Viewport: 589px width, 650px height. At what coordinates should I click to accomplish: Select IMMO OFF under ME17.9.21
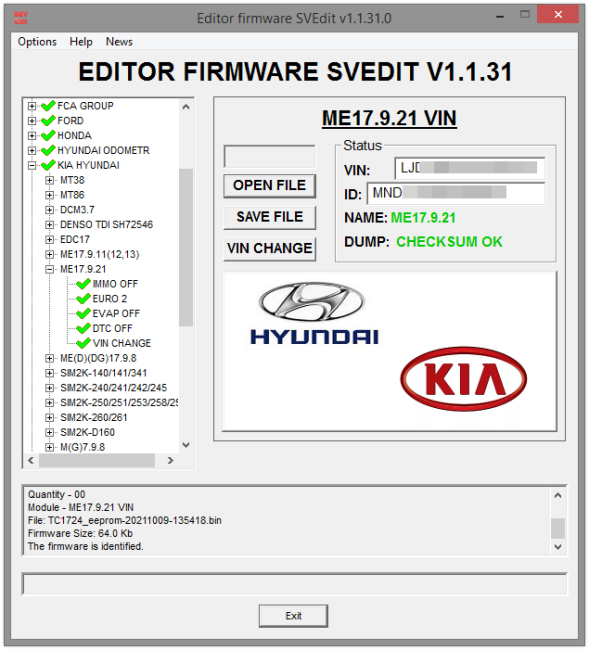(115, 284)
